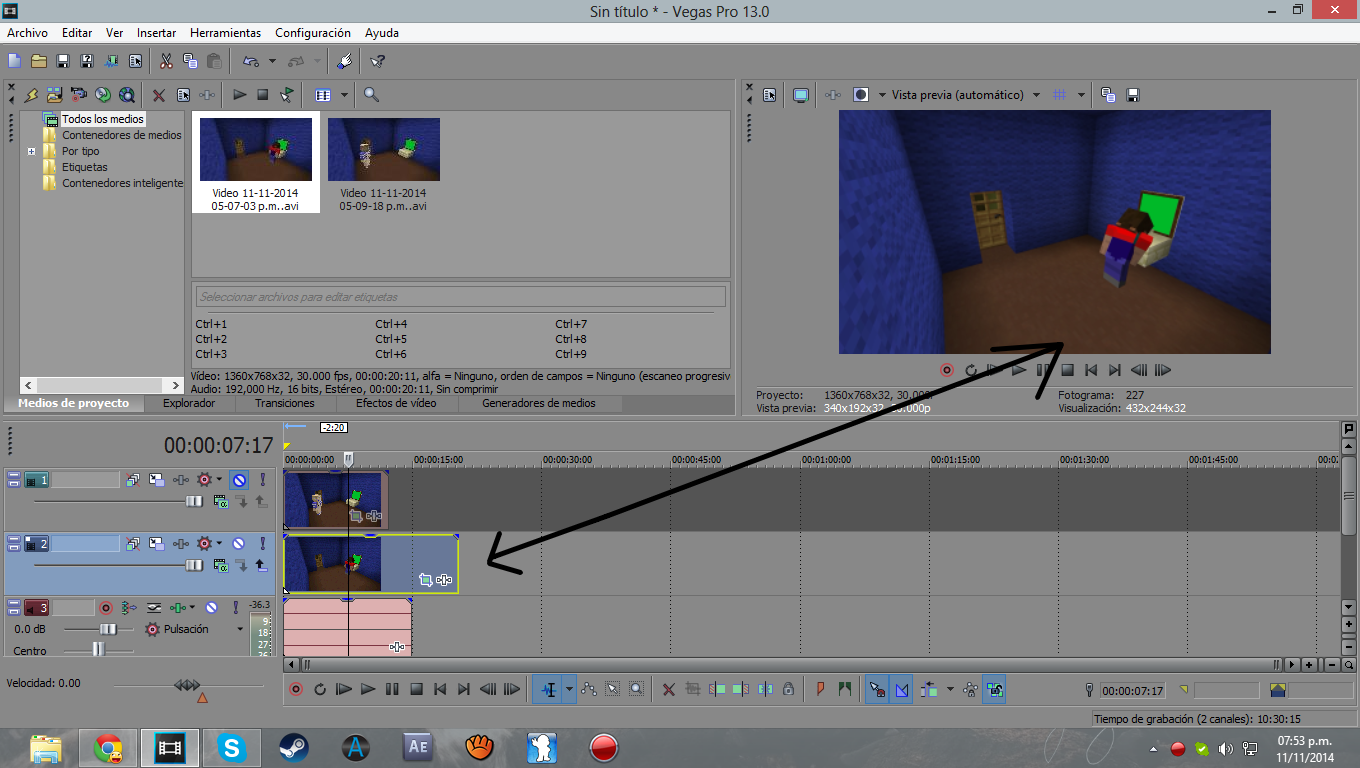Open the Insertar menu
This screenshot has height=768, width=1360.
point(156,33)
